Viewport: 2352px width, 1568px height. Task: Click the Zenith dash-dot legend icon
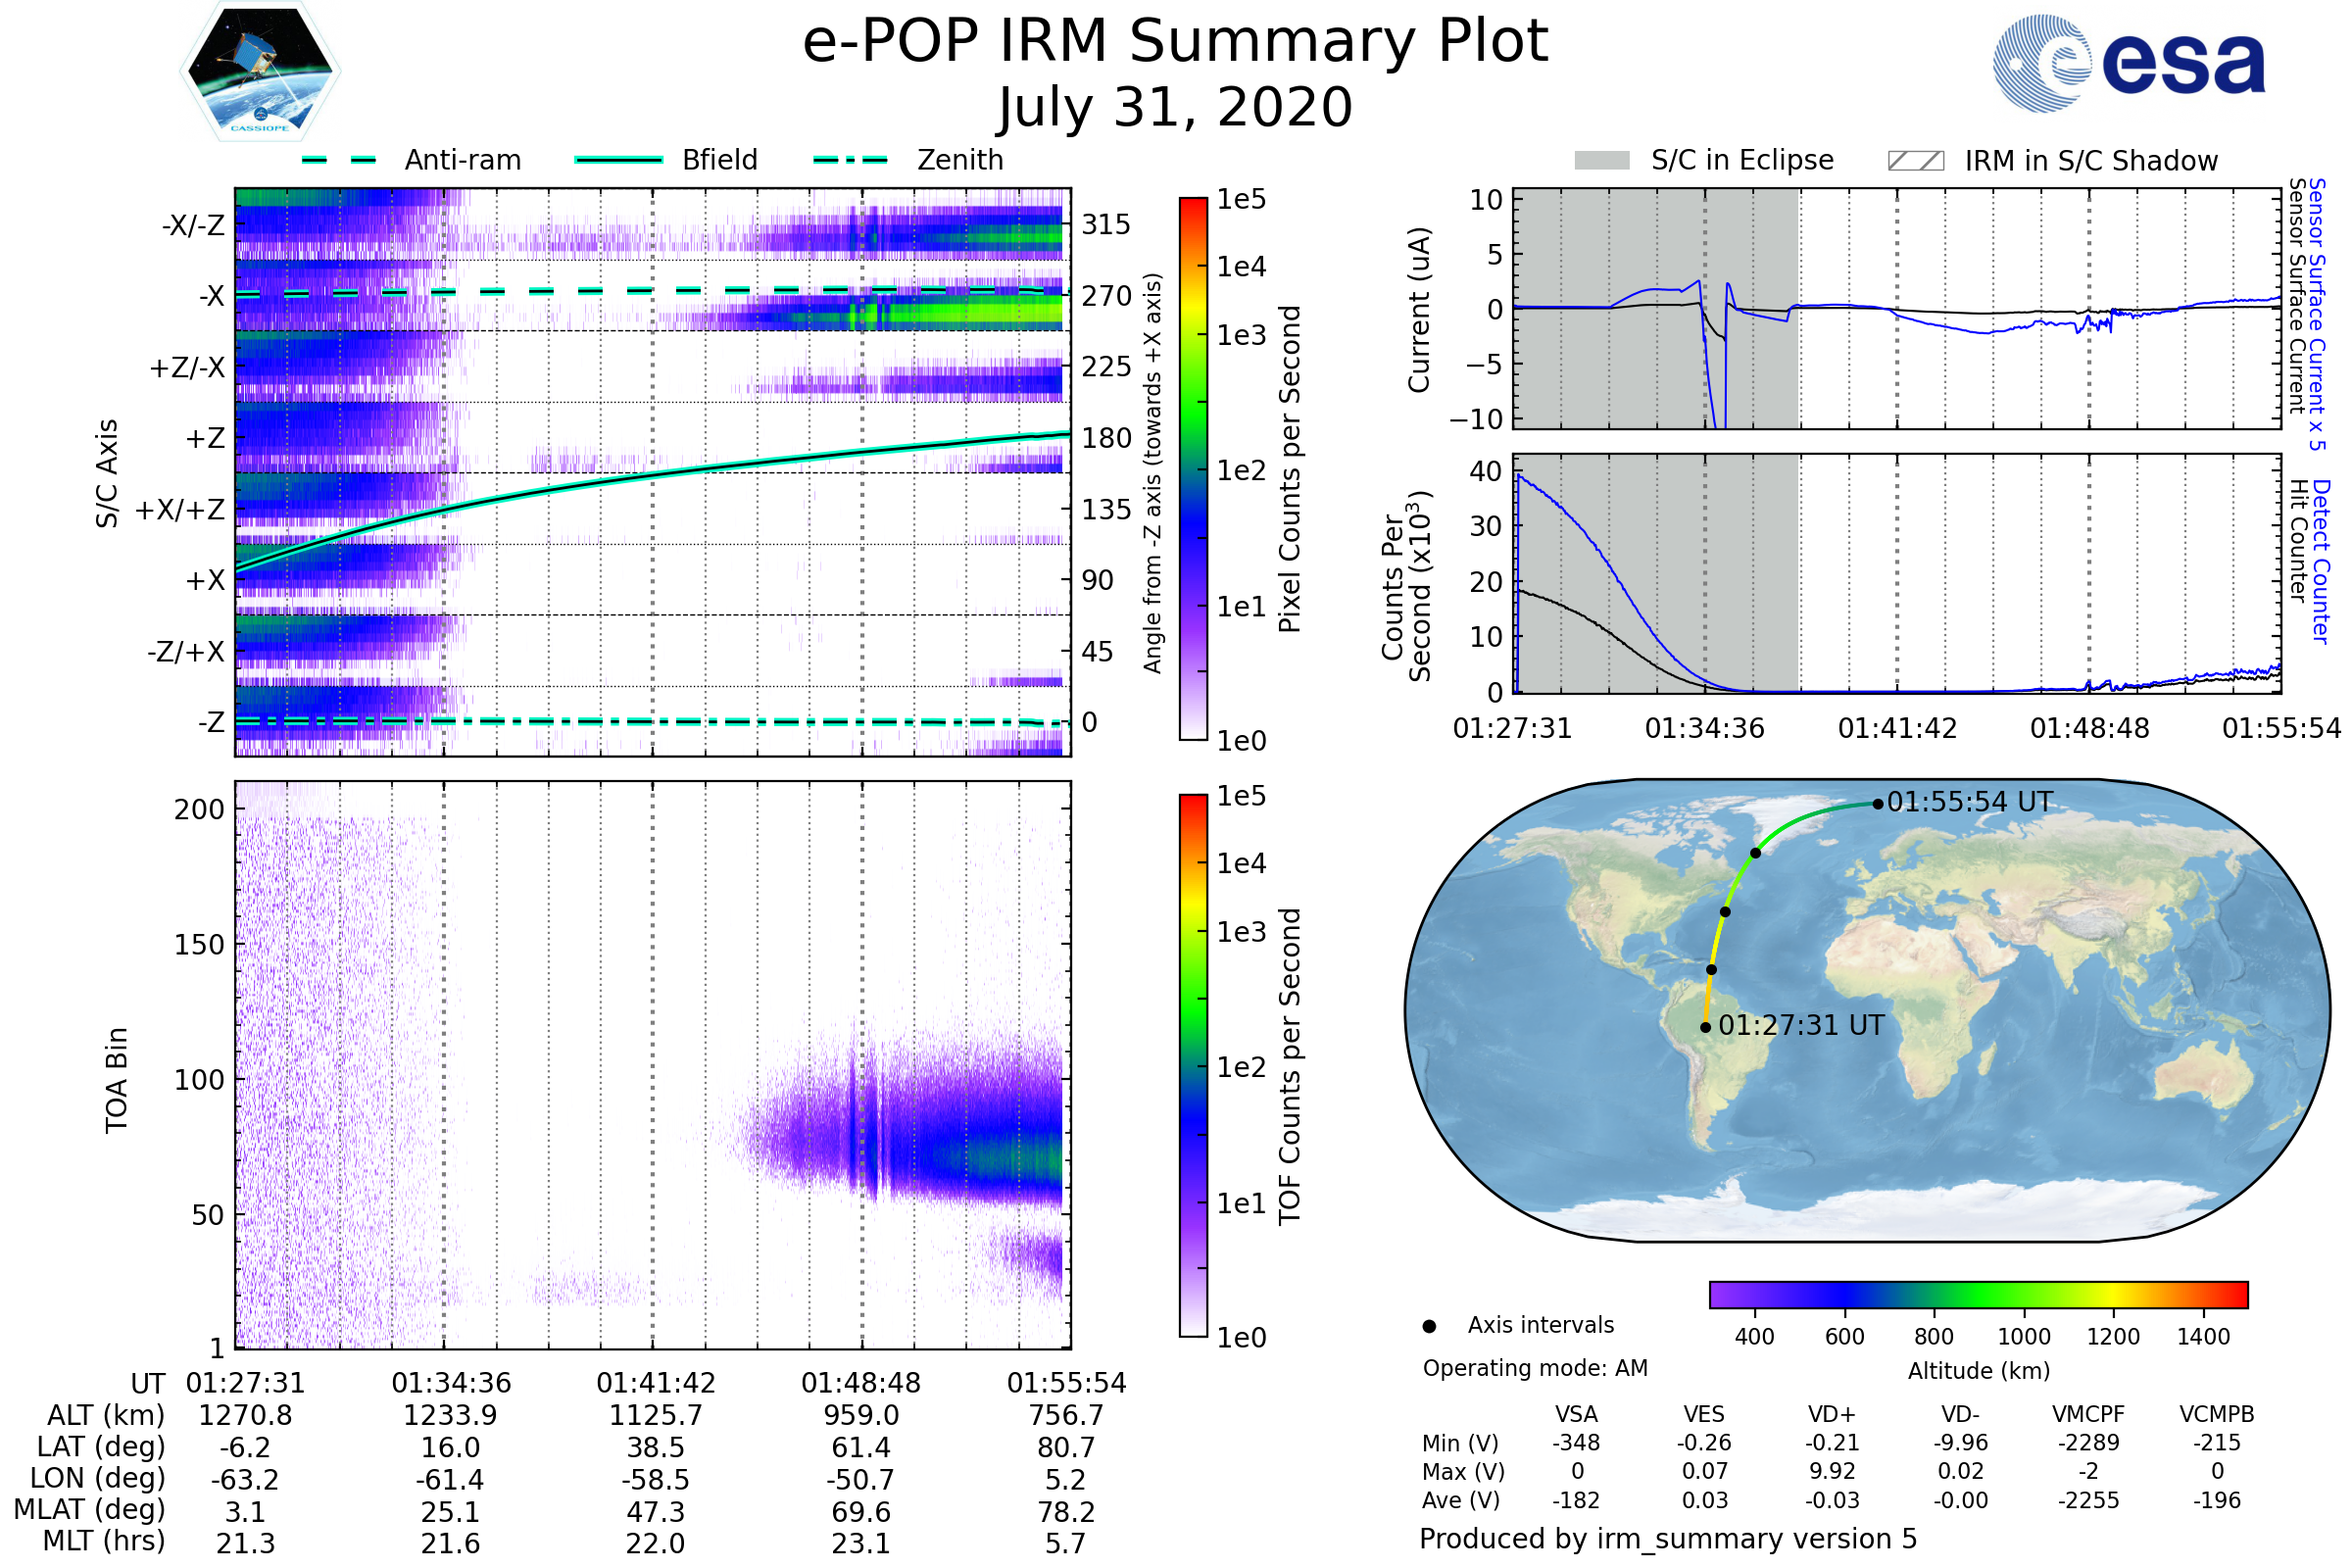[851, 160]
